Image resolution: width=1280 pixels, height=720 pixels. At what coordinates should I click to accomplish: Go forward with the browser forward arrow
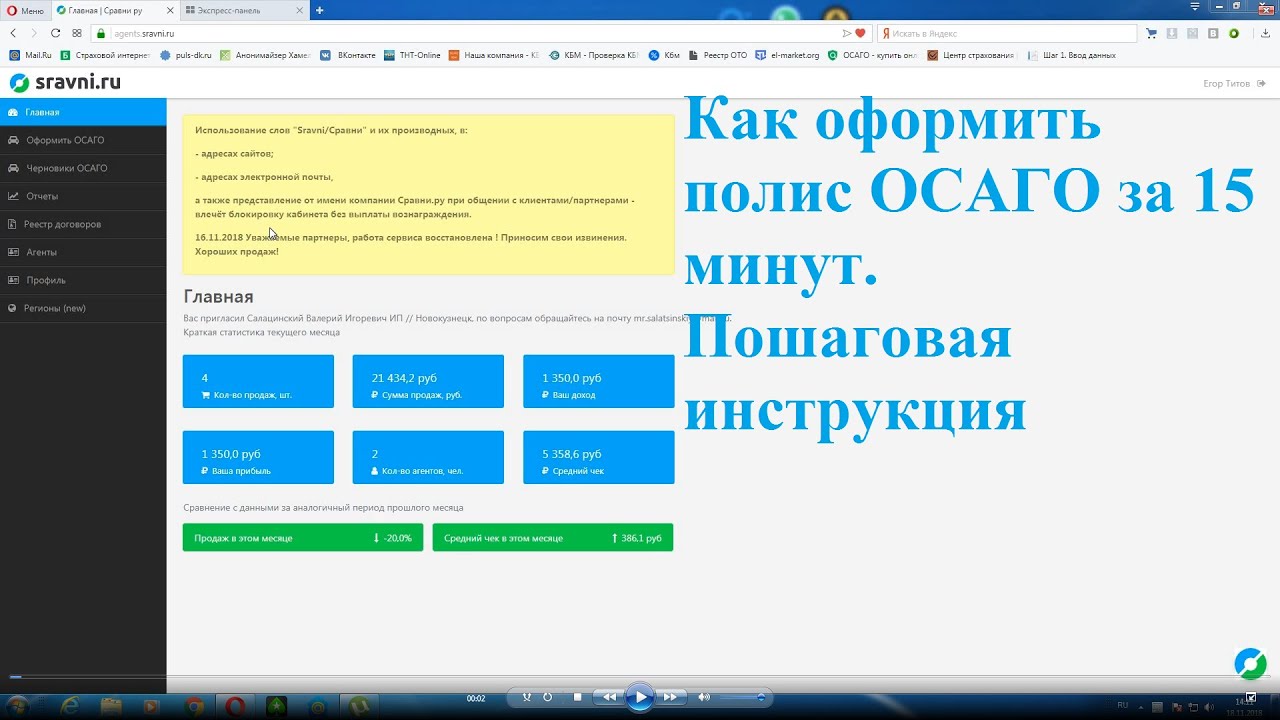tap(34, 33)
